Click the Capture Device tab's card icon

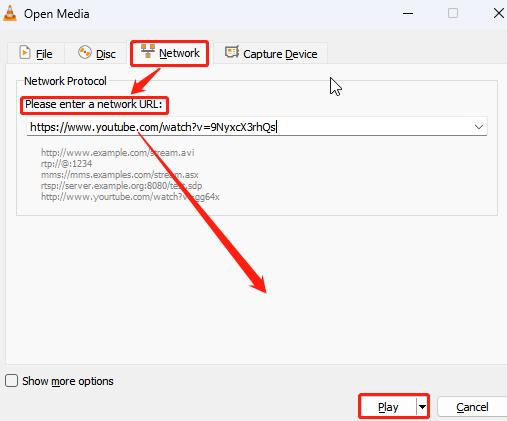coord(232,52)
